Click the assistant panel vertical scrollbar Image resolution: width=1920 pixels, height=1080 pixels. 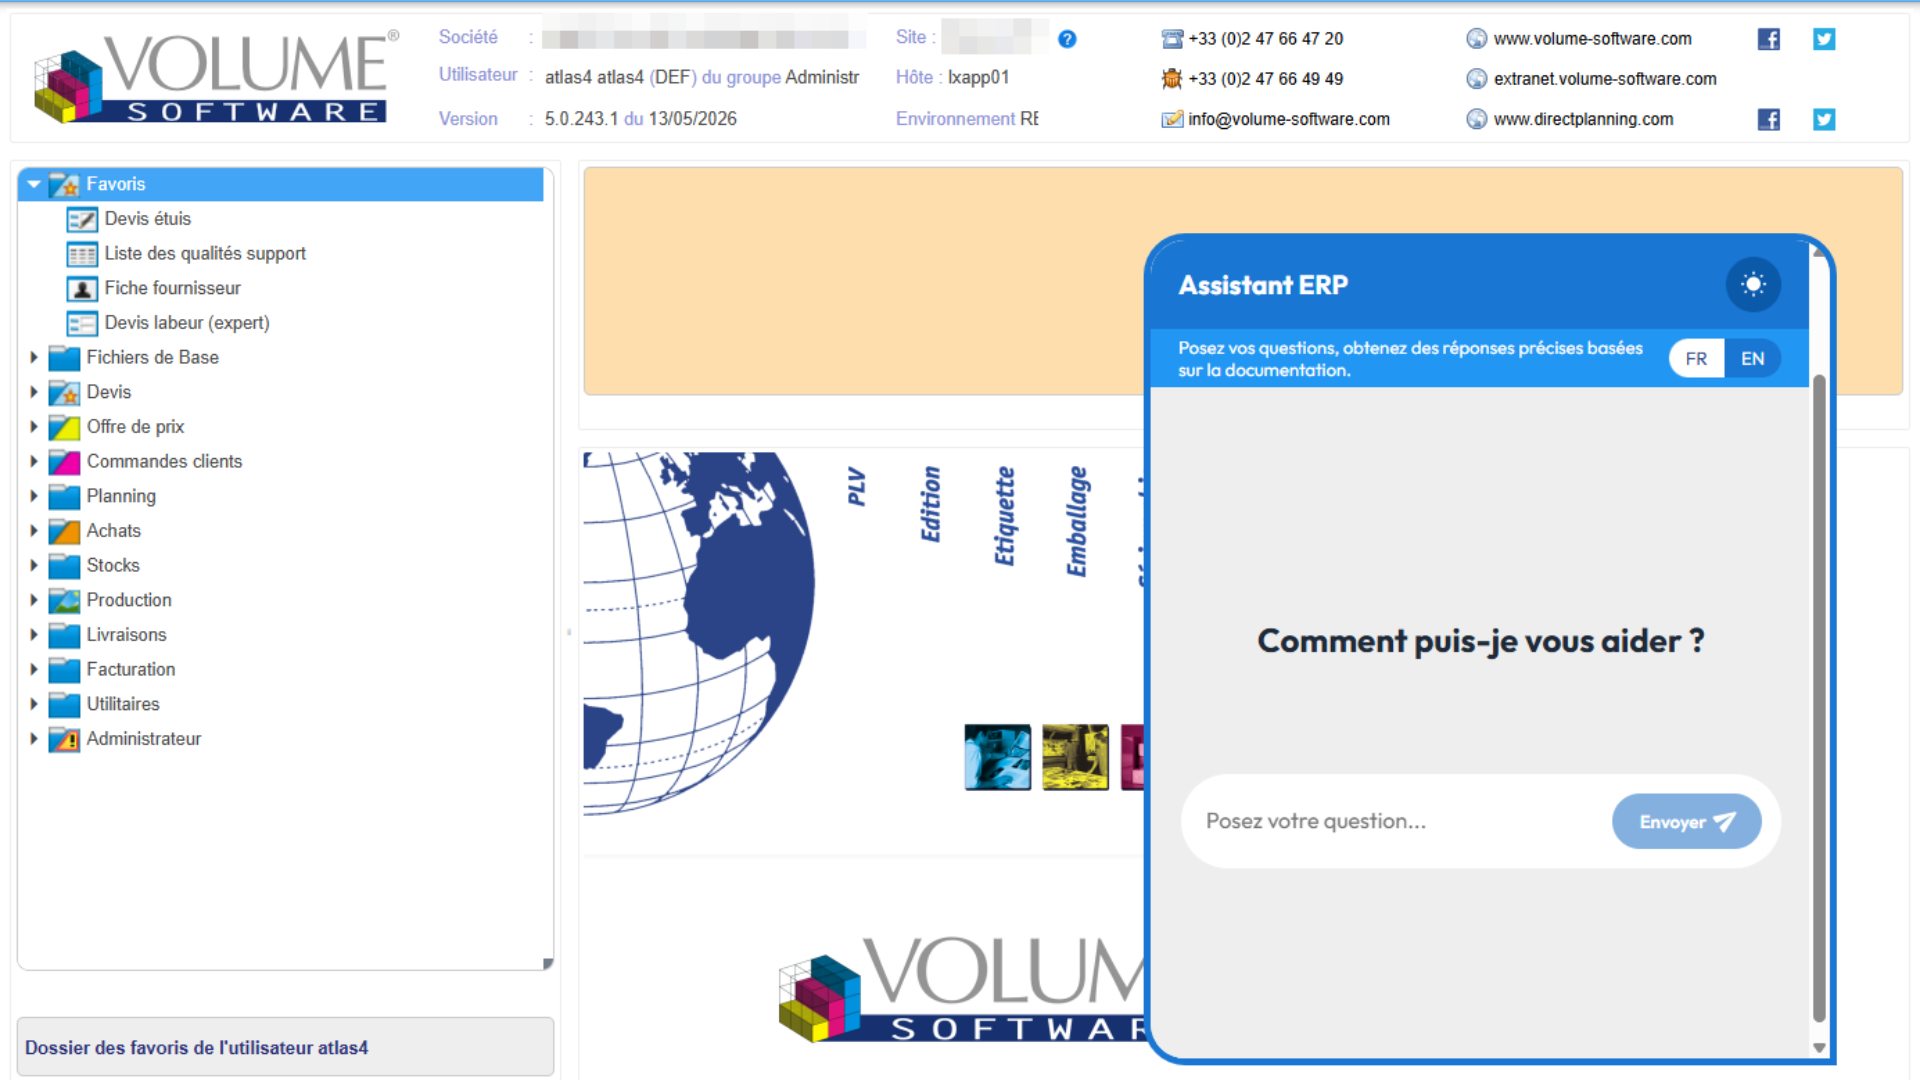coord(1819,698)
